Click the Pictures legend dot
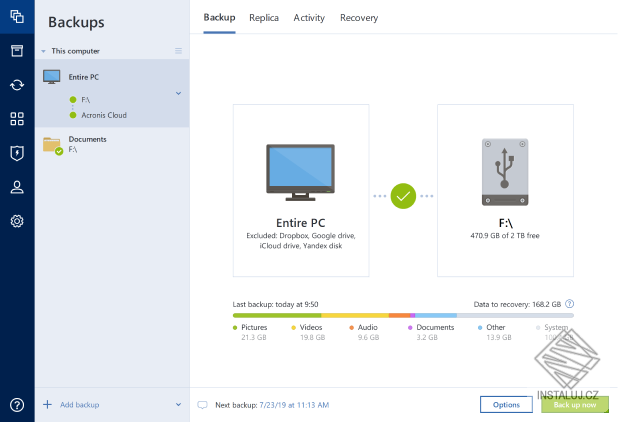This screenshot has width=618, height=422. pyautogui.click(x=235, y=327)
